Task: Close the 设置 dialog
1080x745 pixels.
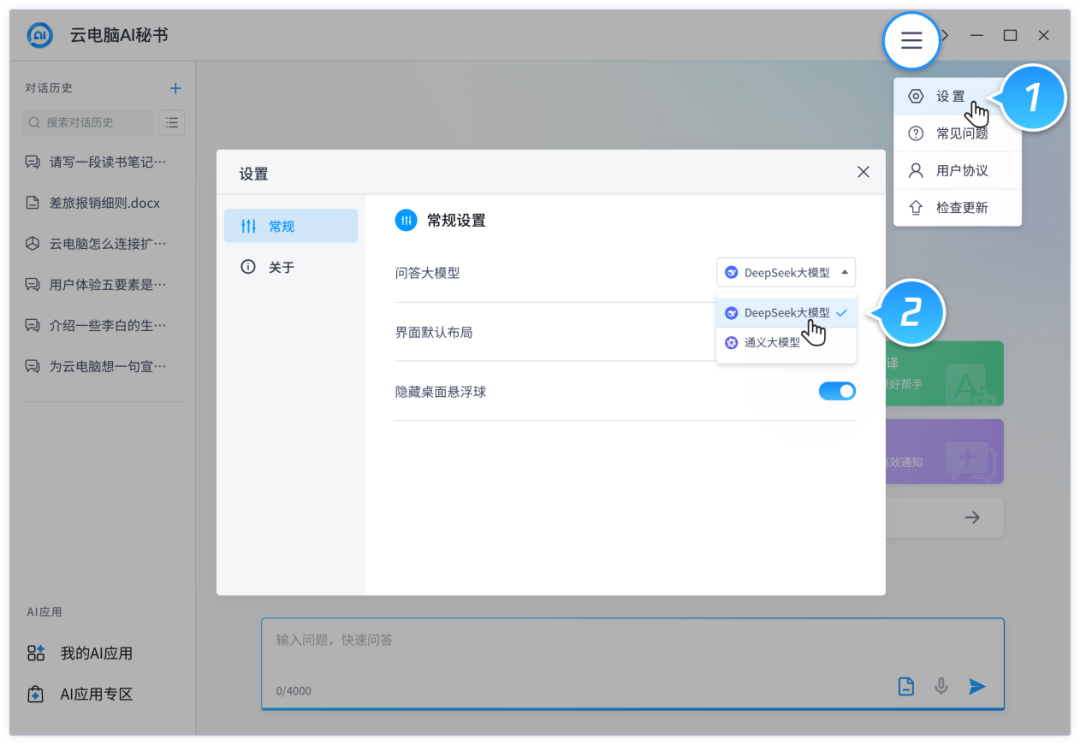Action: tap(863, 172)
